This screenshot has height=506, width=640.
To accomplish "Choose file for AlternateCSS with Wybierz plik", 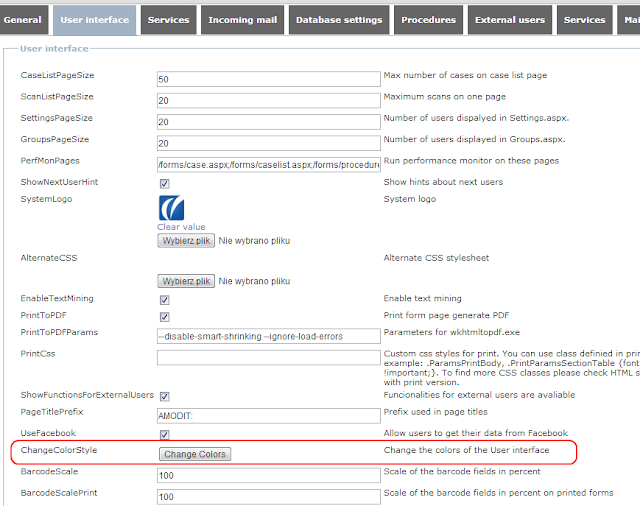I will [186, 281].
